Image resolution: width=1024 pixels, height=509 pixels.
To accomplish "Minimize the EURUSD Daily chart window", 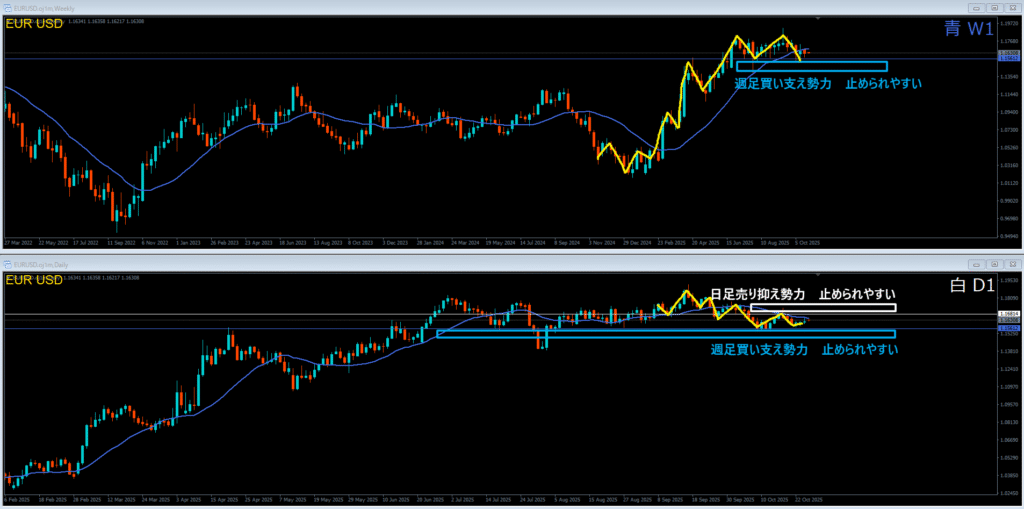I will pos(977,265).
